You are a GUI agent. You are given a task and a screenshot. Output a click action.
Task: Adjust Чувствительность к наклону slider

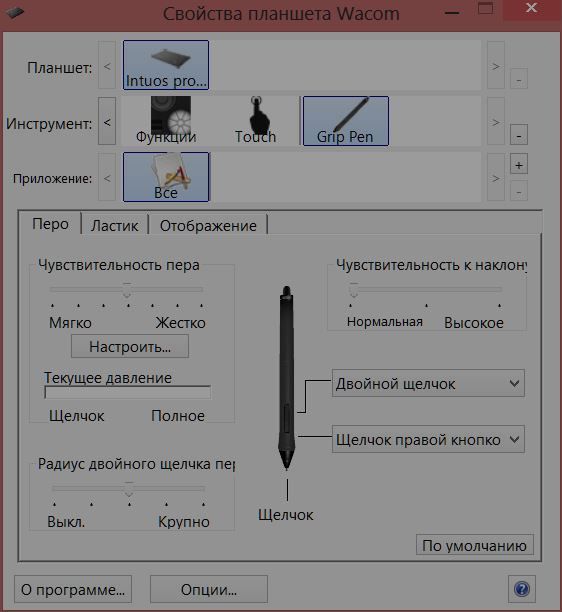click(x=354, y=290)
